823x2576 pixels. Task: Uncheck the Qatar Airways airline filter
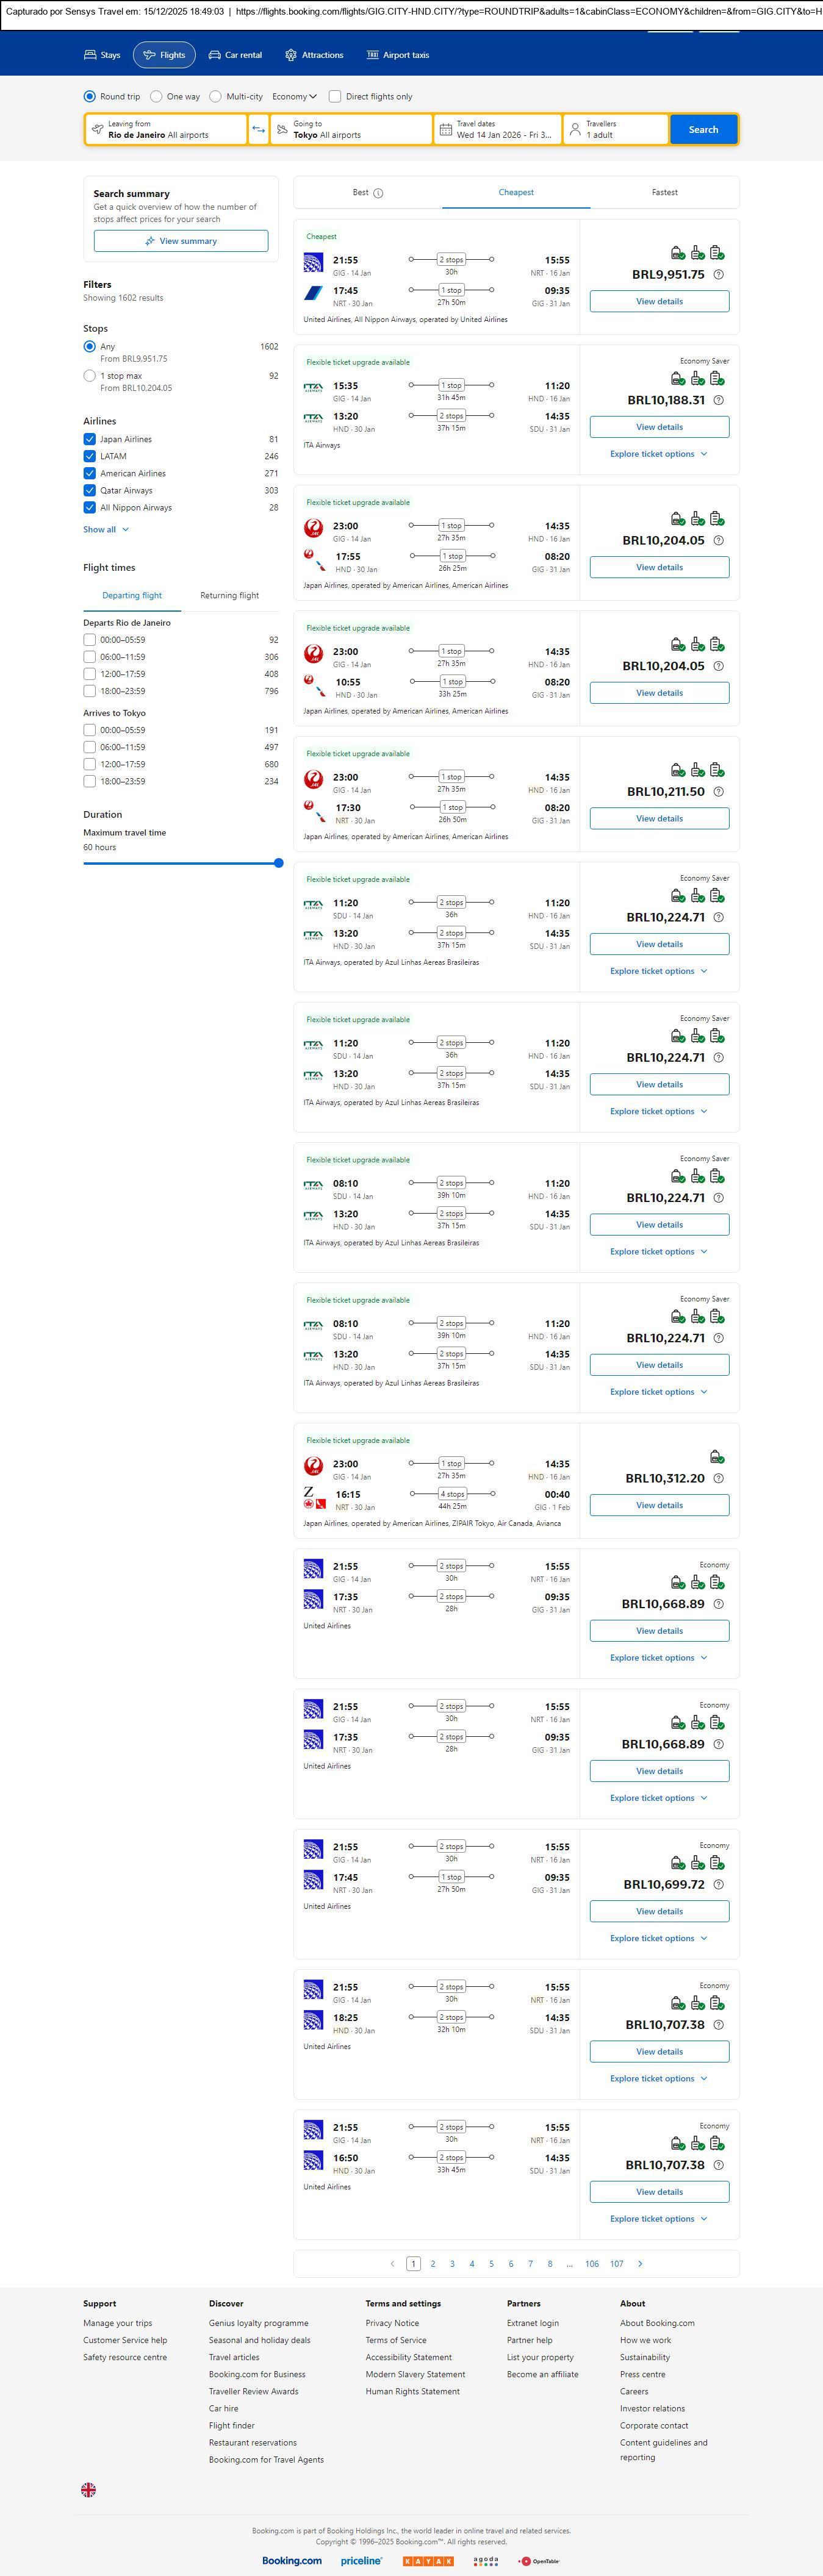(90, 490)
